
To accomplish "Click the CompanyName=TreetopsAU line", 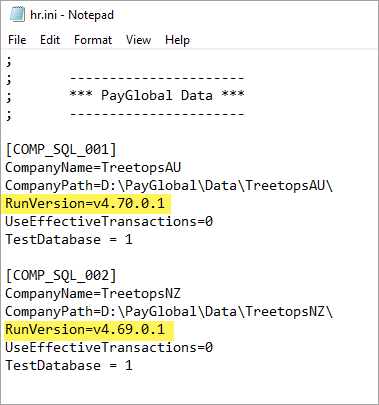I will click(x=93, y=167).
